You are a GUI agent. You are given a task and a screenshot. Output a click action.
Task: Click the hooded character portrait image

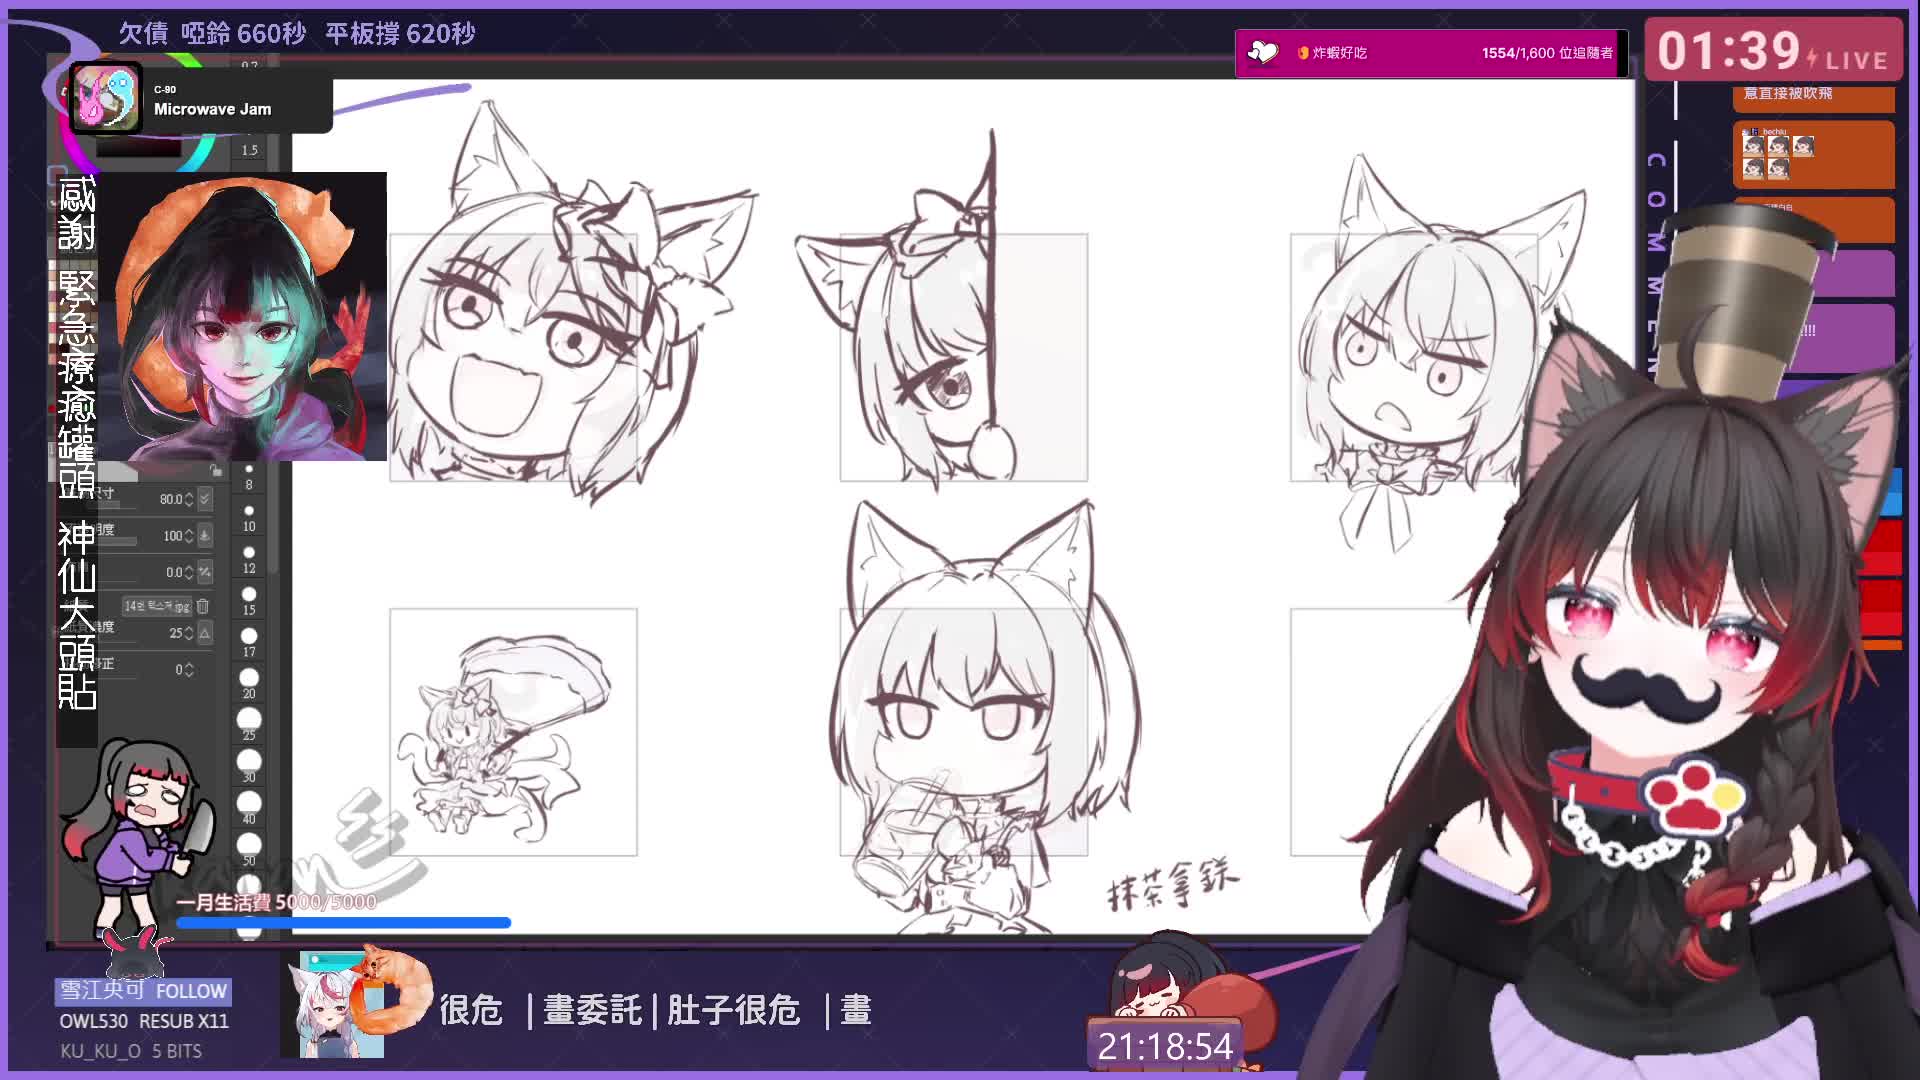pyautogui.click(x=242, y=317)
